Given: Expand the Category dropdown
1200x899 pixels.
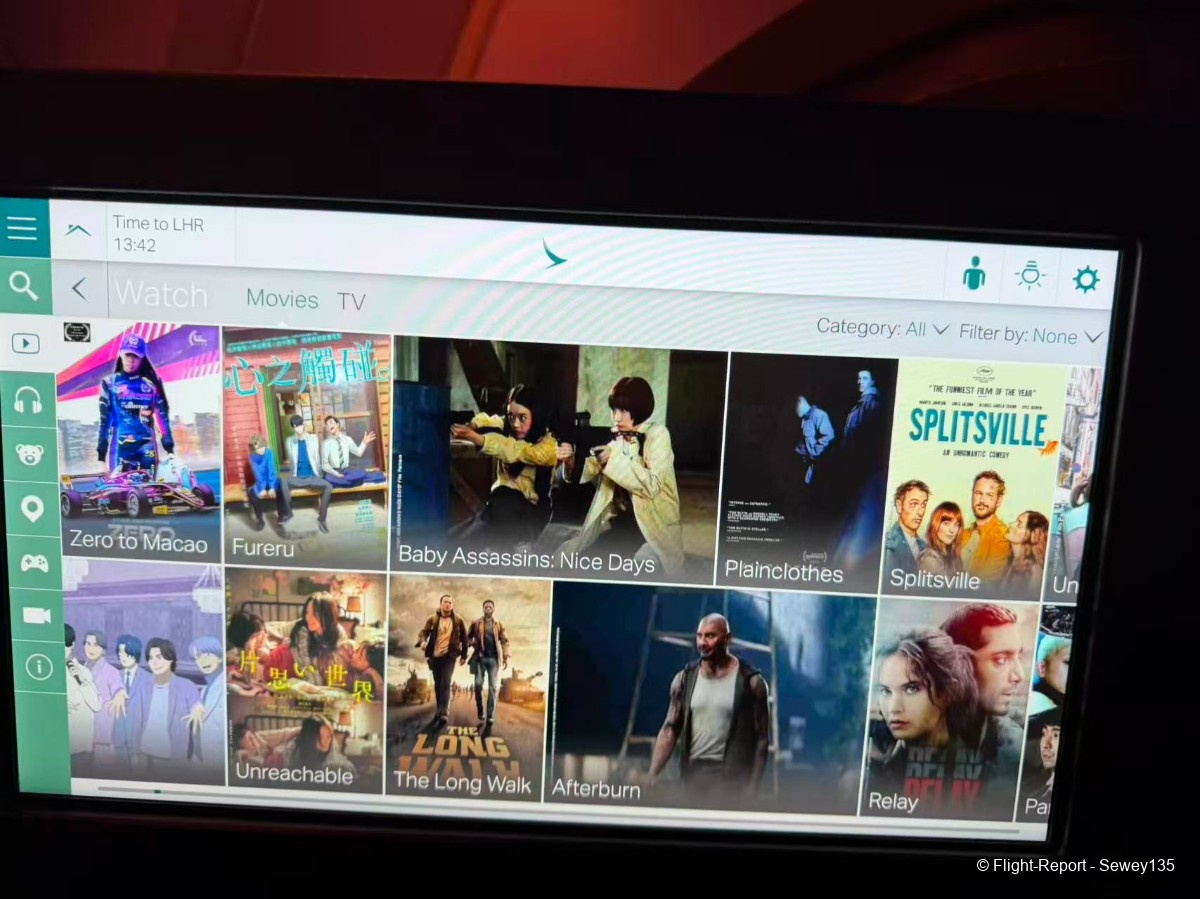Looking at the screenshot, I should coord(882,328).
